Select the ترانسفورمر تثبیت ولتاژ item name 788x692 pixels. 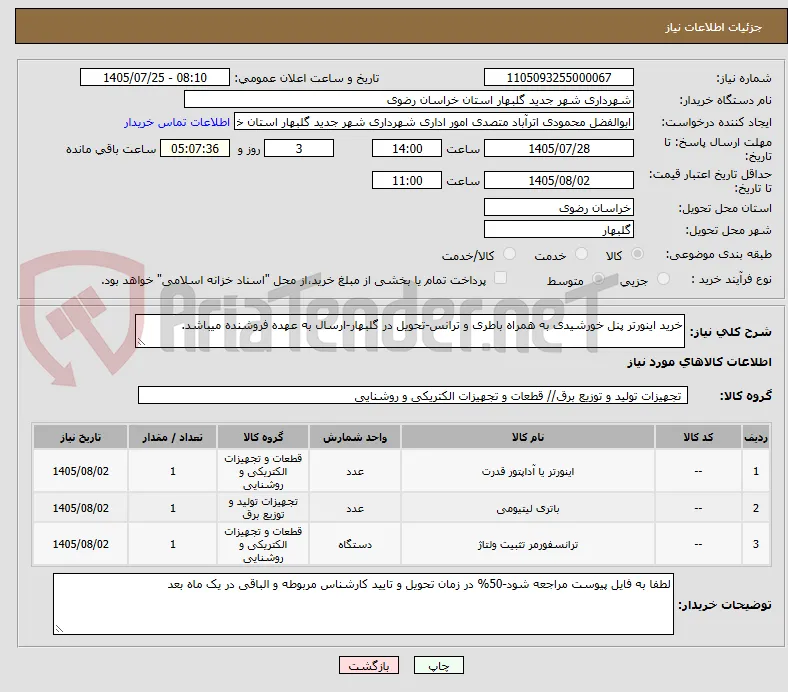click(x=528, y=544)
